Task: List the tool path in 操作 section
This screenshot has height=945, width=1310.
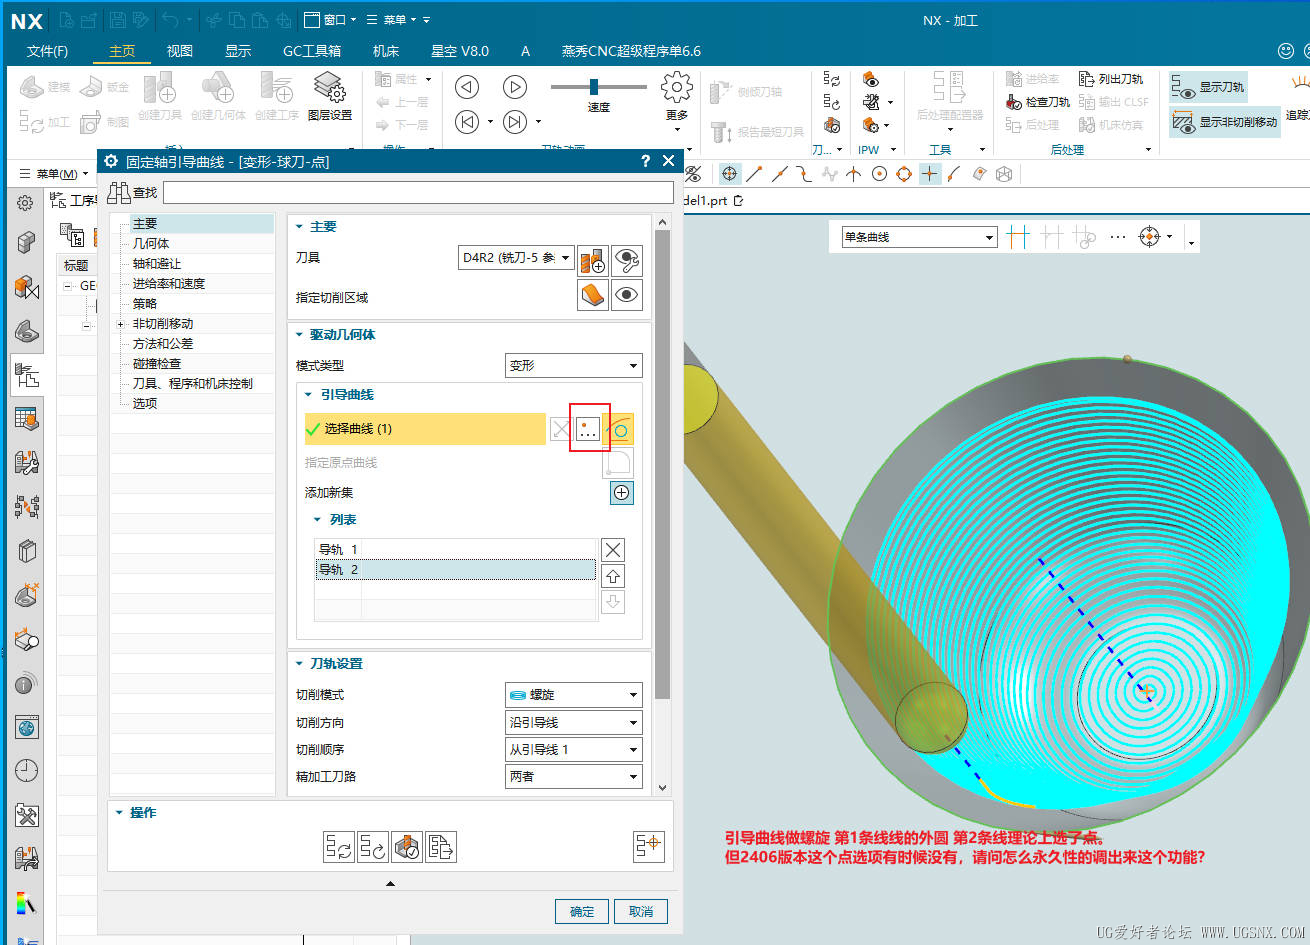Action: pos(441,847)
